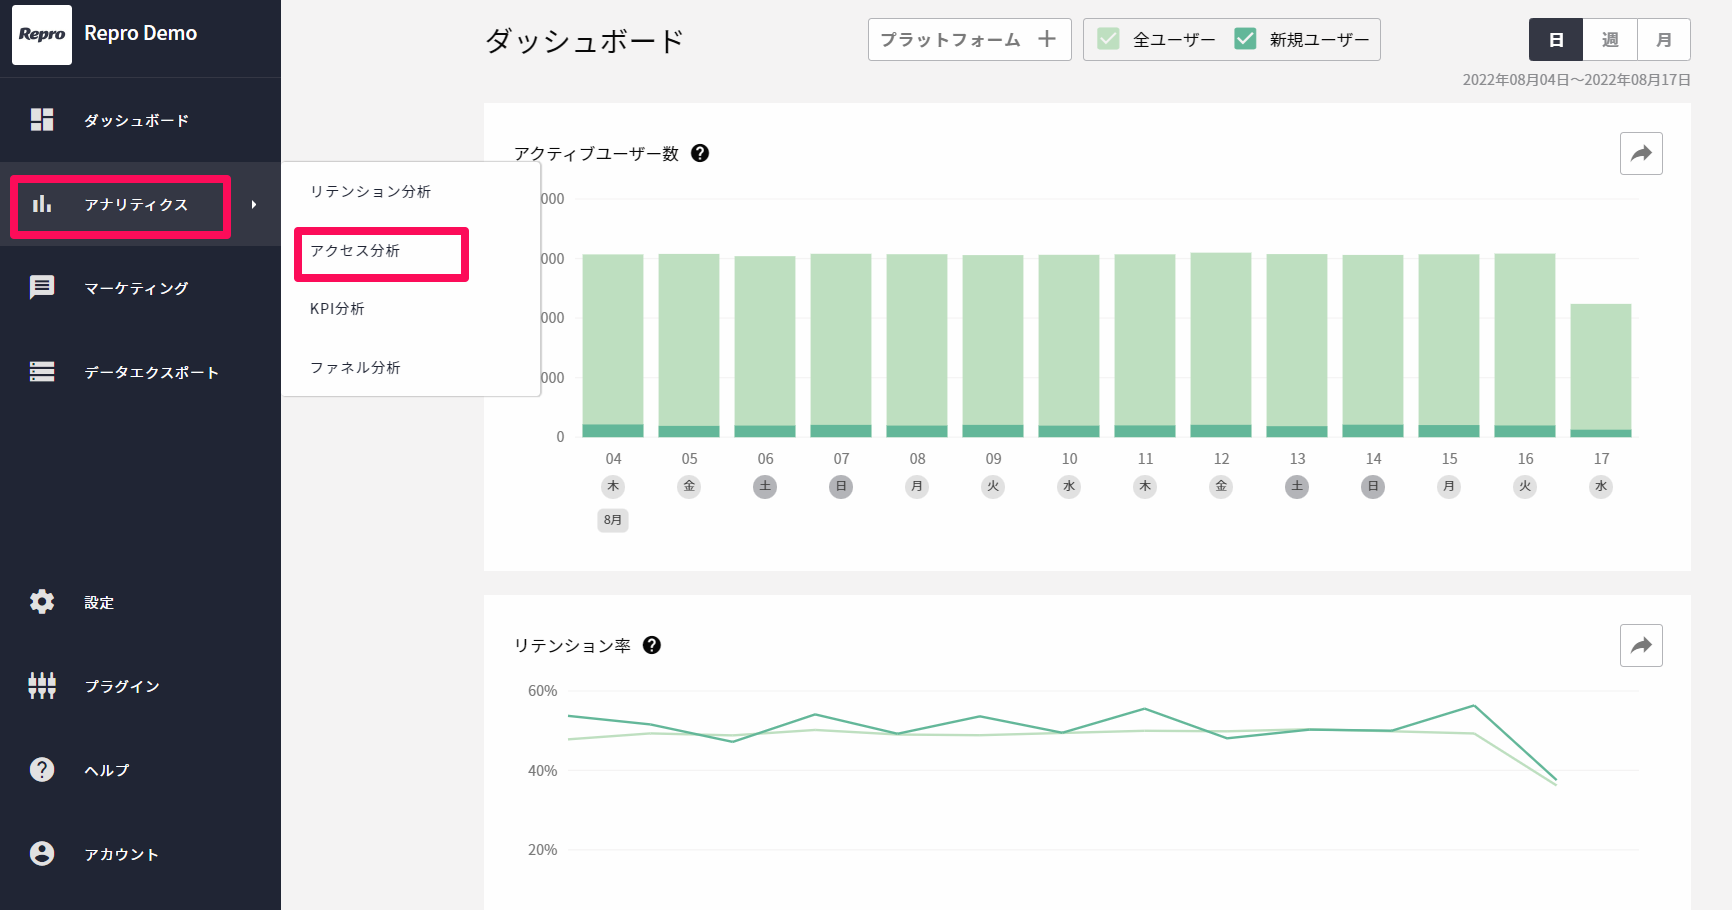Switch to monthly view (月)
Image resolution: width=1732 pixels, height=910 pixels.
[x=1664, y=40]
